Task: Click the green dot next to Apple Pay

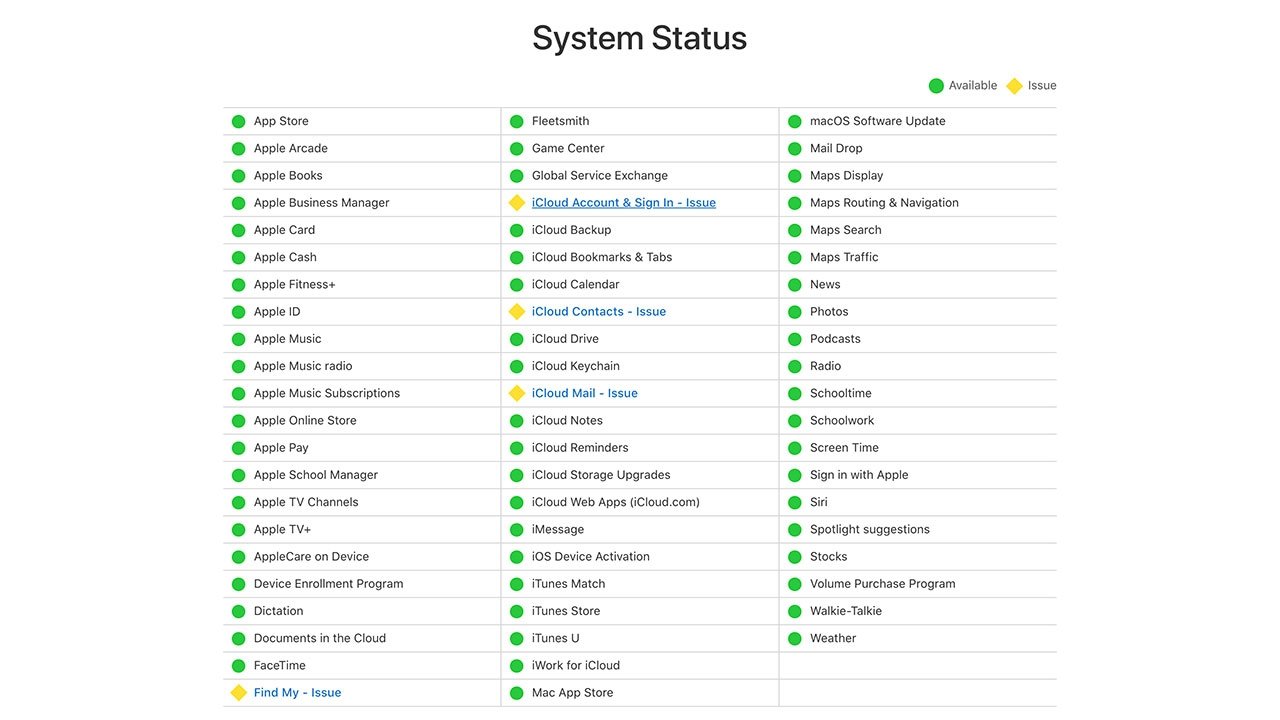Action: pos(238,448)
